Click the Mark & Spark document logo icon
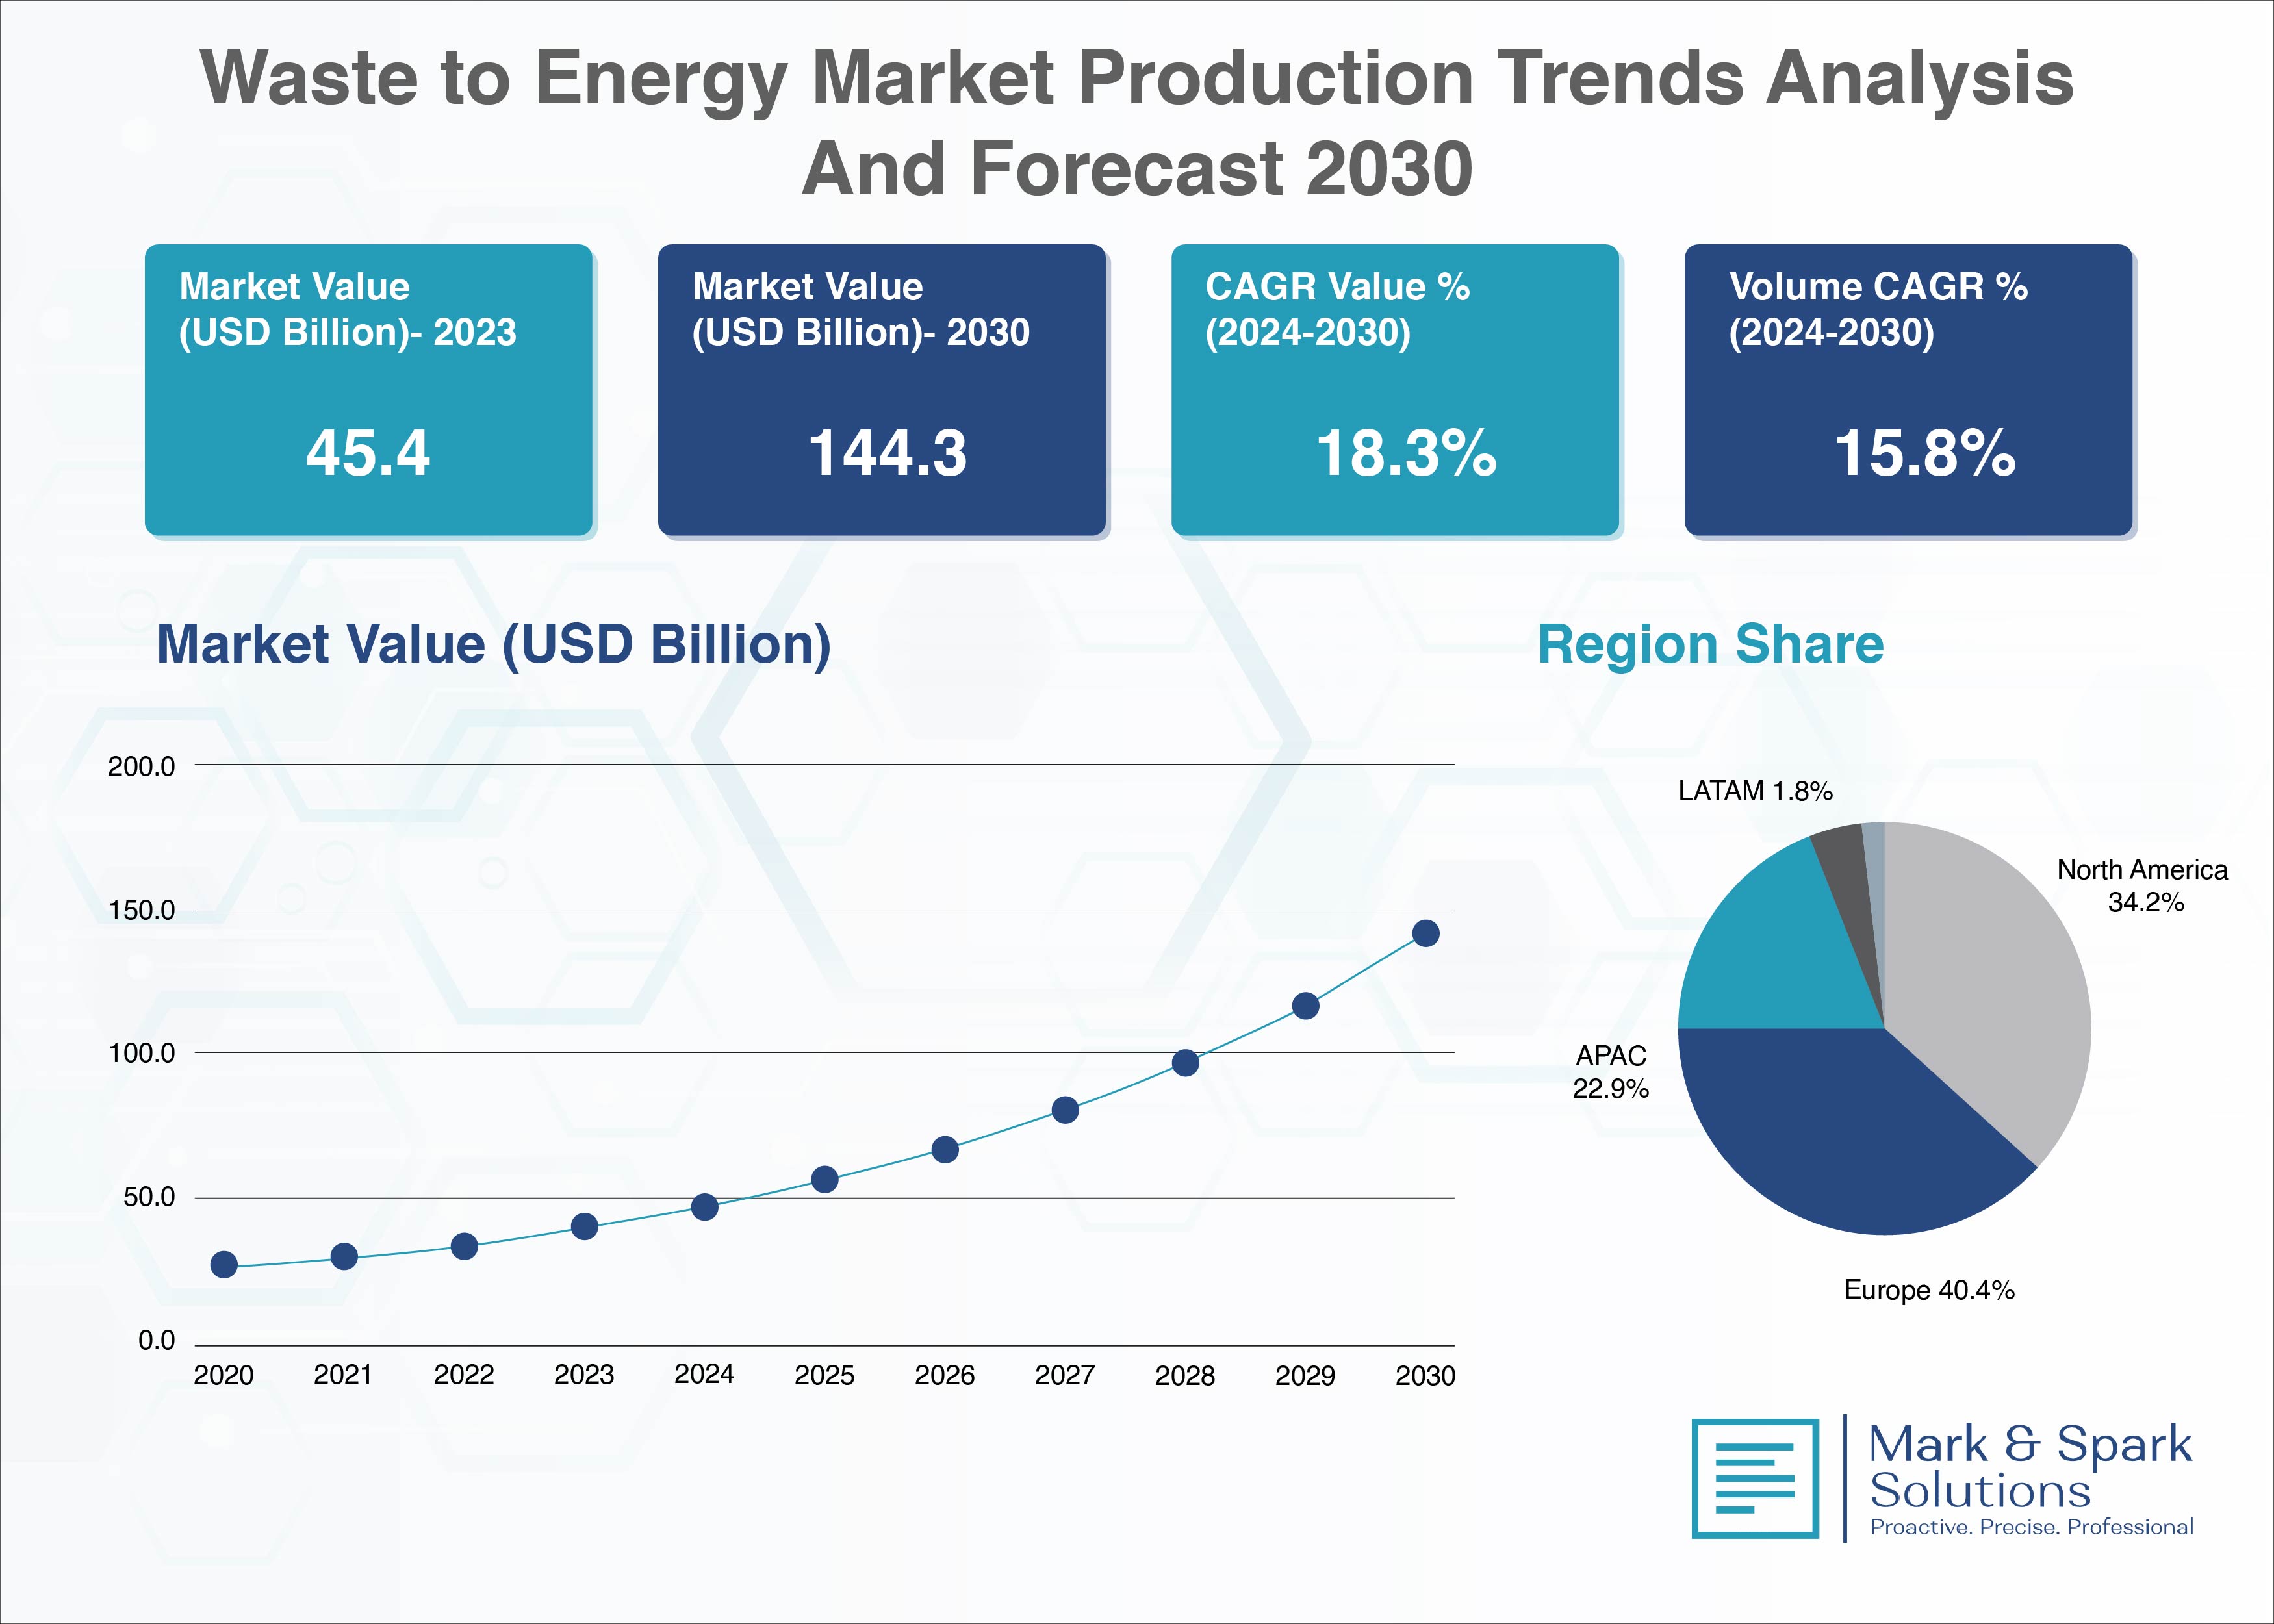2274x1624 pixels. pos(1755,1478)
